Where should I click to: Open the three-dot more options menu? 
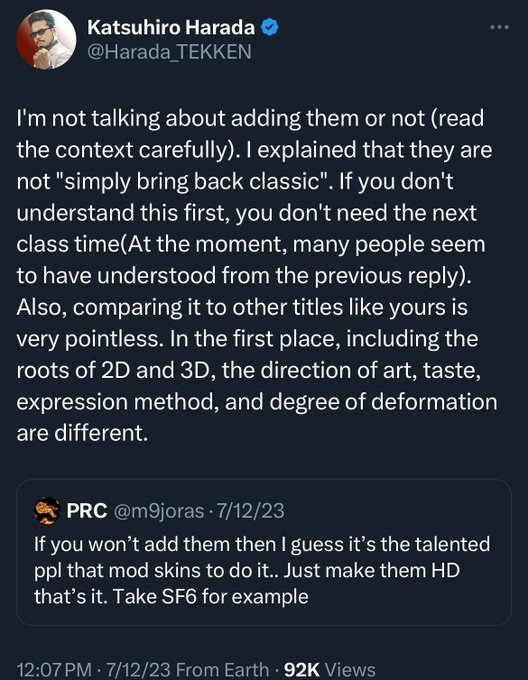pyautogui.click(x=499, y=27)
